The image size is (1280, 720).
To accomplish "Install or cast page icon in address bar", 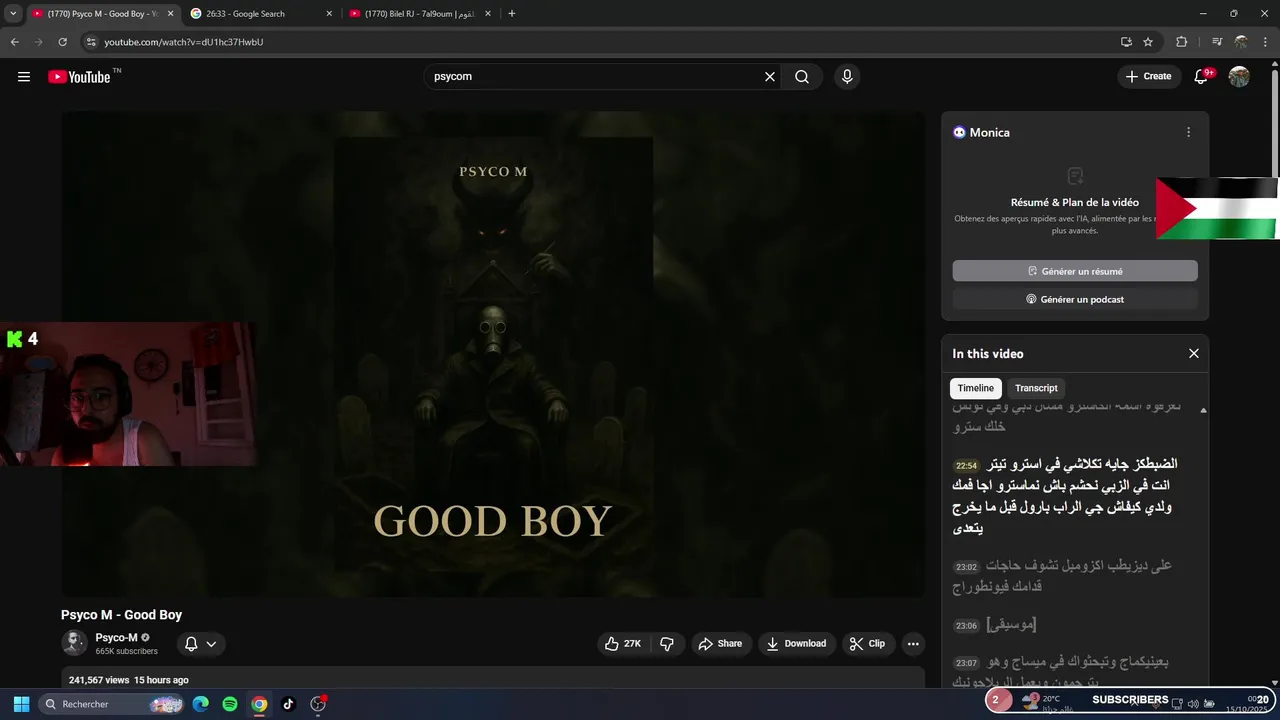I will [1126, 42].
